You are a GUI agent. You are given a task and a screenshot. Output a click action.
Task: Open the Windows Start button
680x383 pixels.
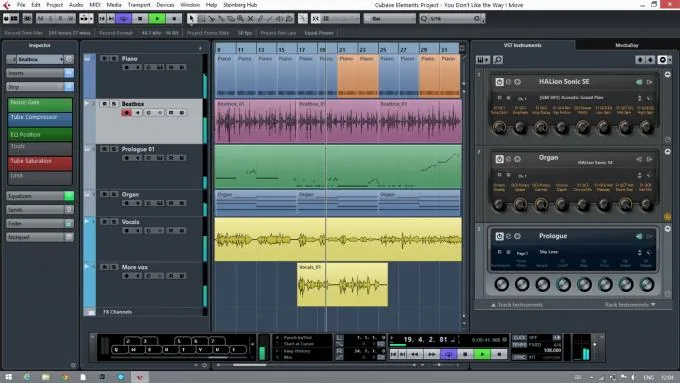click(8, 377)
